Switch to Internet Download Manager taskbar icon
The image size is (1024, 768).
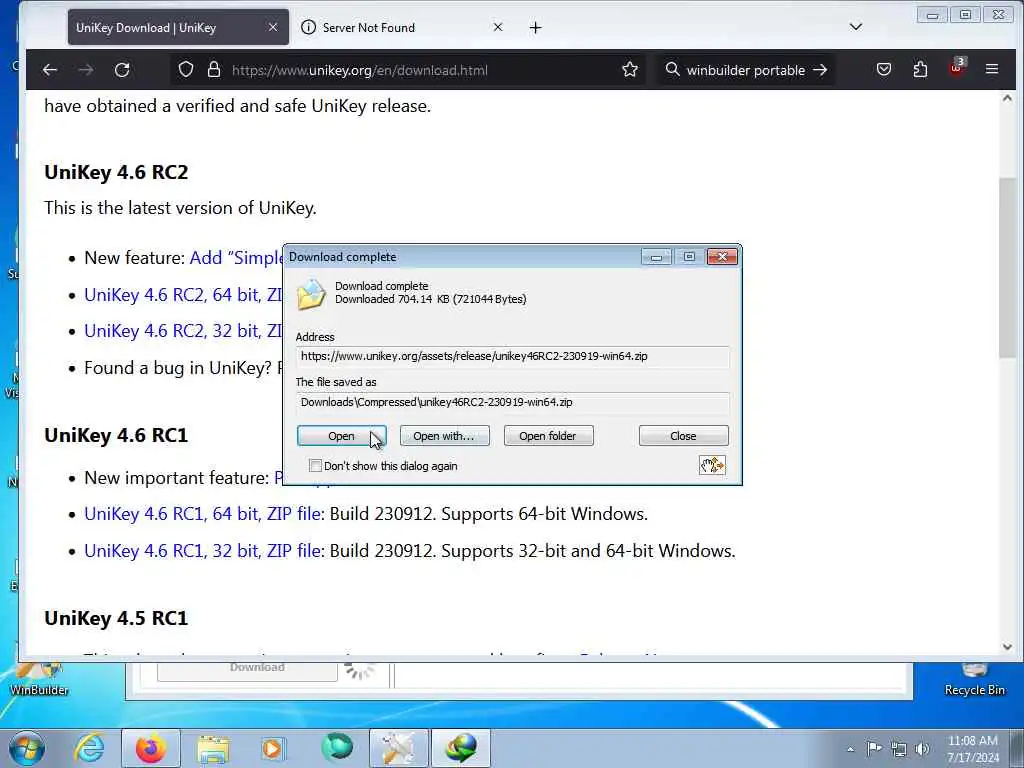click(461, 748)
